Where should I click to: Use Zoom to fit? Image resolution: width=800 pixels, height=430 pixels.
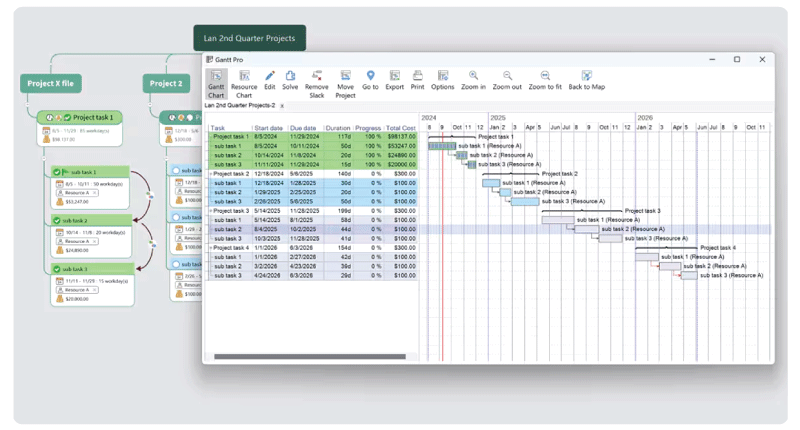click(545, 81)
